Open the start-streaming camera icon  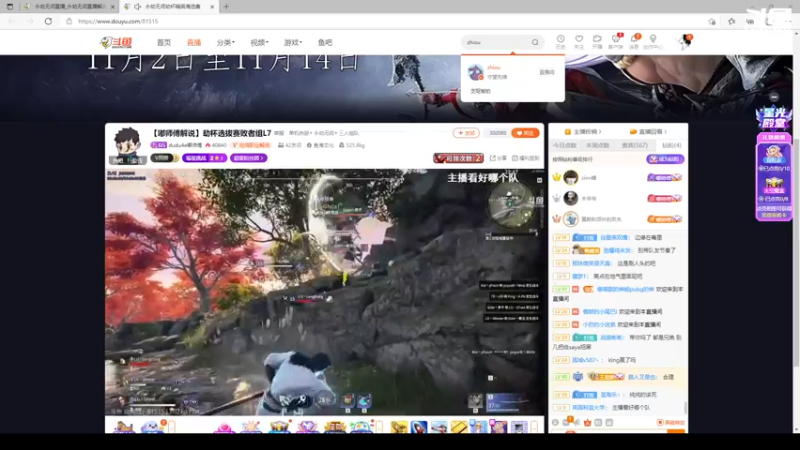coord(597,41)
